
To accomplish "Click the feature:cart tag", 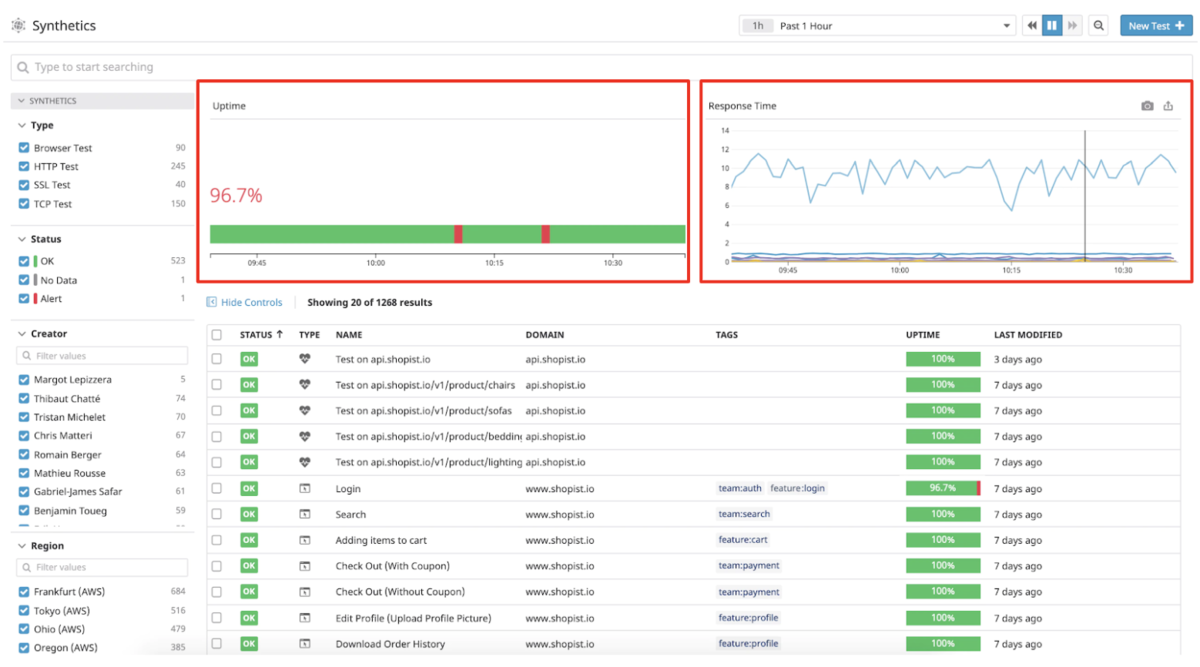I will (743, 540).
